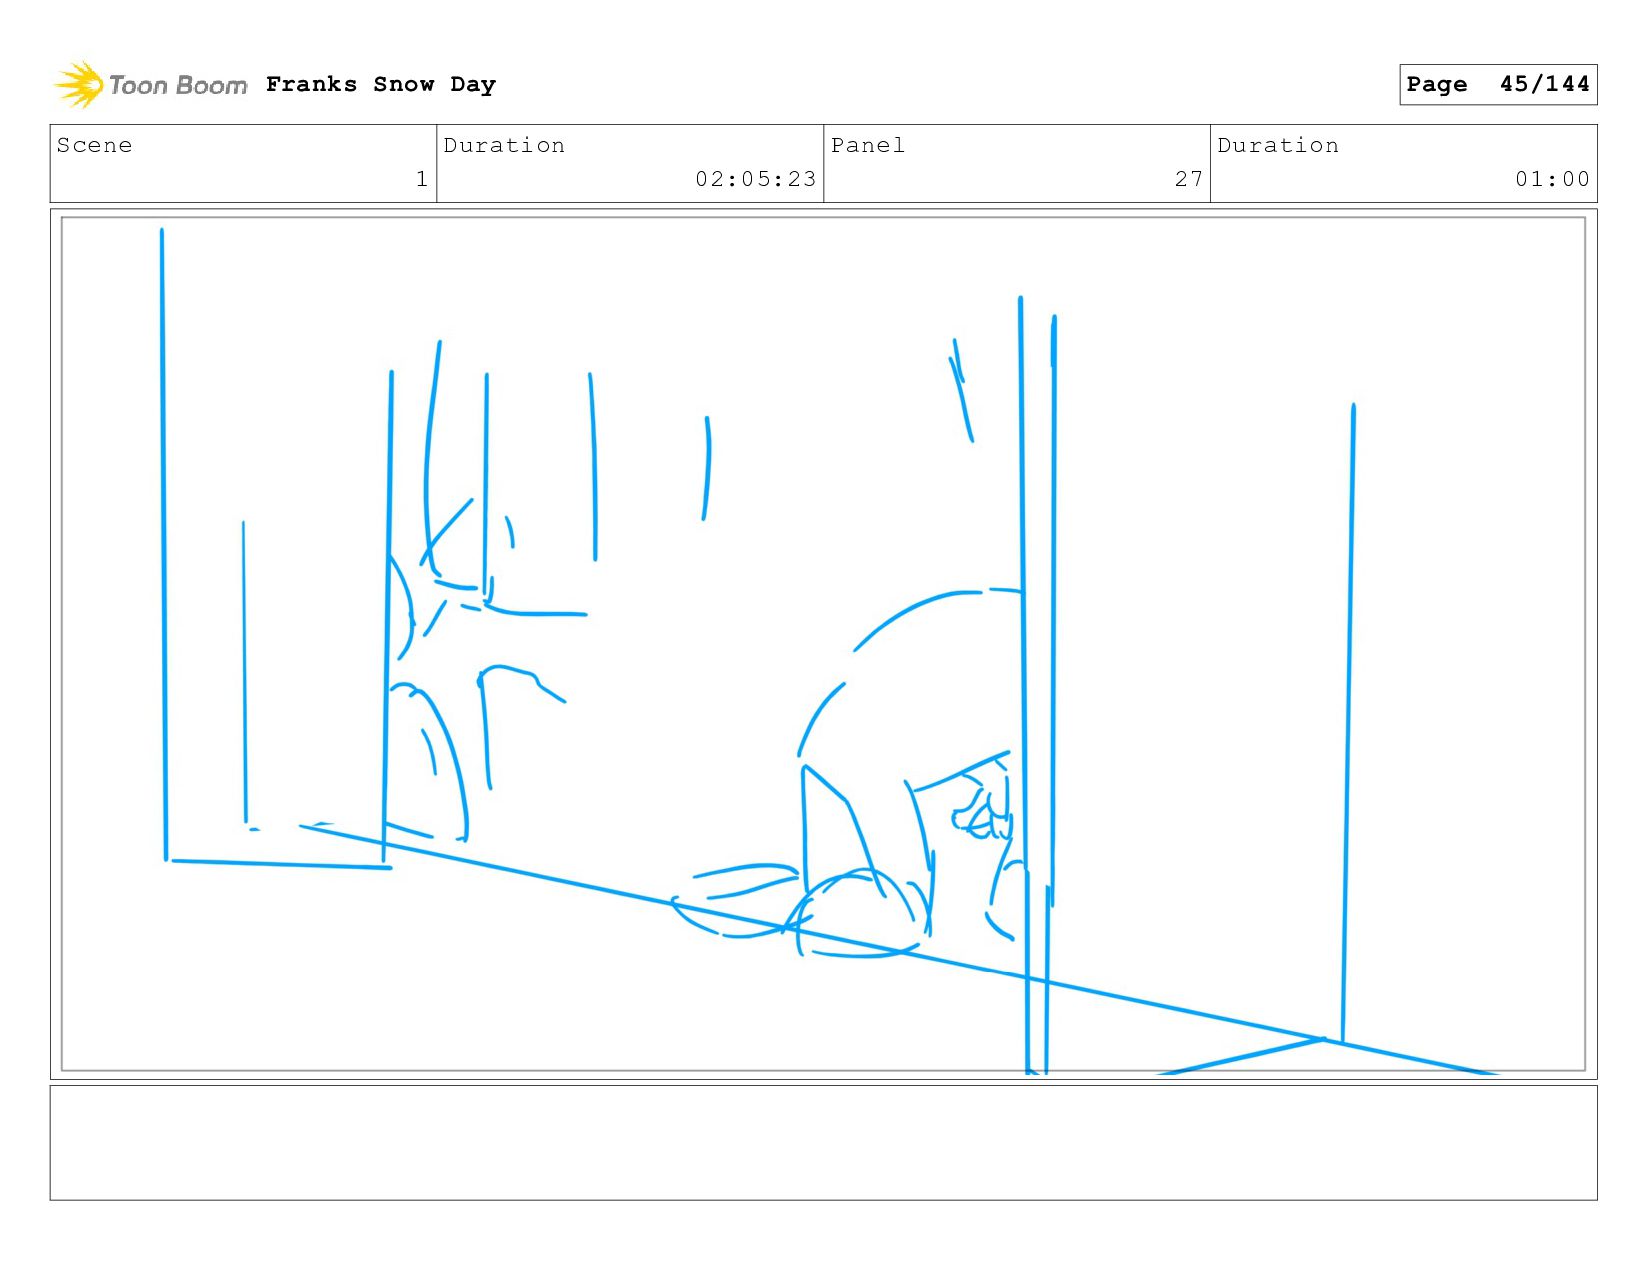The width and height of the screenshot is (1650, 1275).
Task: Click the Panel header label
Action: click(x=868, y=145)
